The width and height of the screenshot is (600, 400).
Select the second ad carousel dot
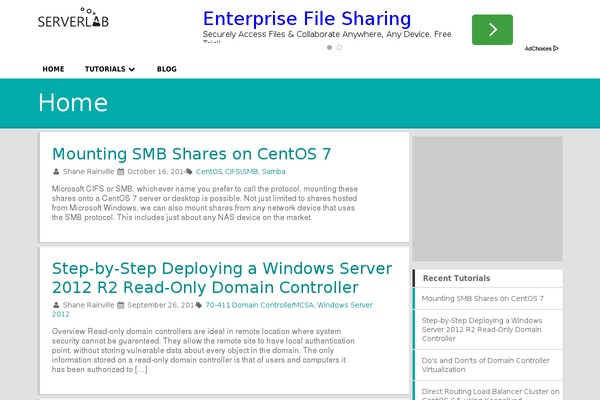[x=339, y=47]
